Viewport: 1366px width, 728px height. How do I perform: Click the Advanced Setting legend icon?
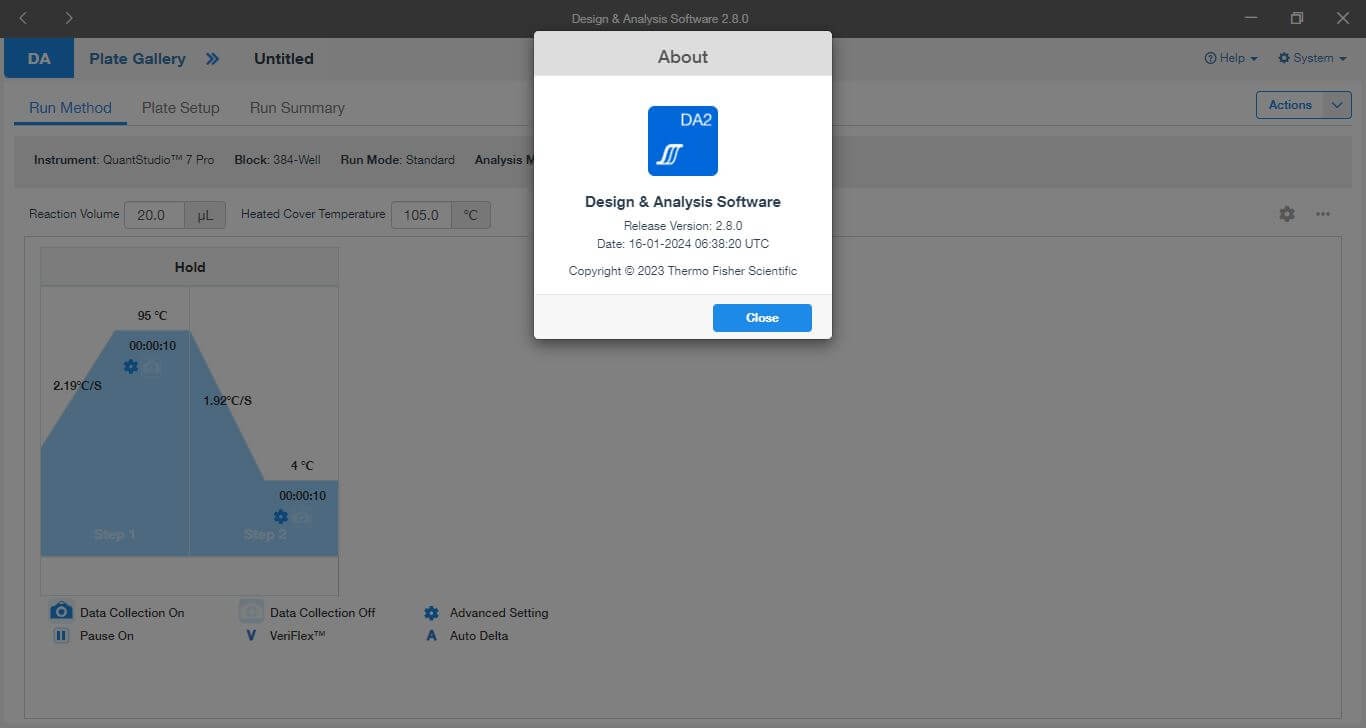coord(431,613)
